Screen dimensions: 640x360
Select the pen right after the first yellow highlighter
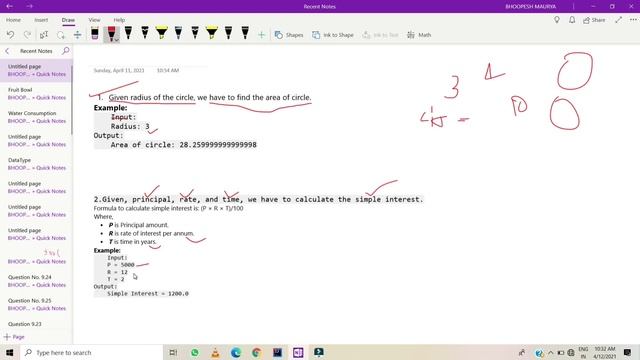click(178, 33)
